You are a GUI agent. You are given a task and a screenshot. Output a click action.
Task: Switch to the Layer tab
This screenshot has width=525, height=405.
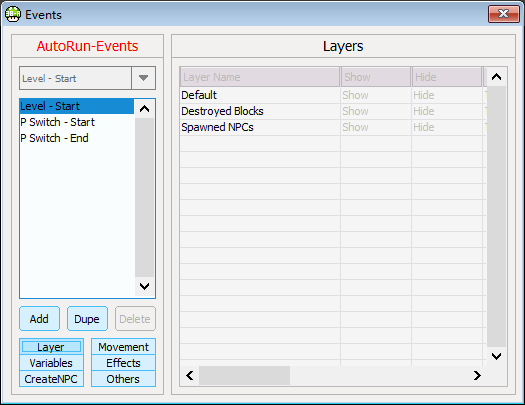51,347
